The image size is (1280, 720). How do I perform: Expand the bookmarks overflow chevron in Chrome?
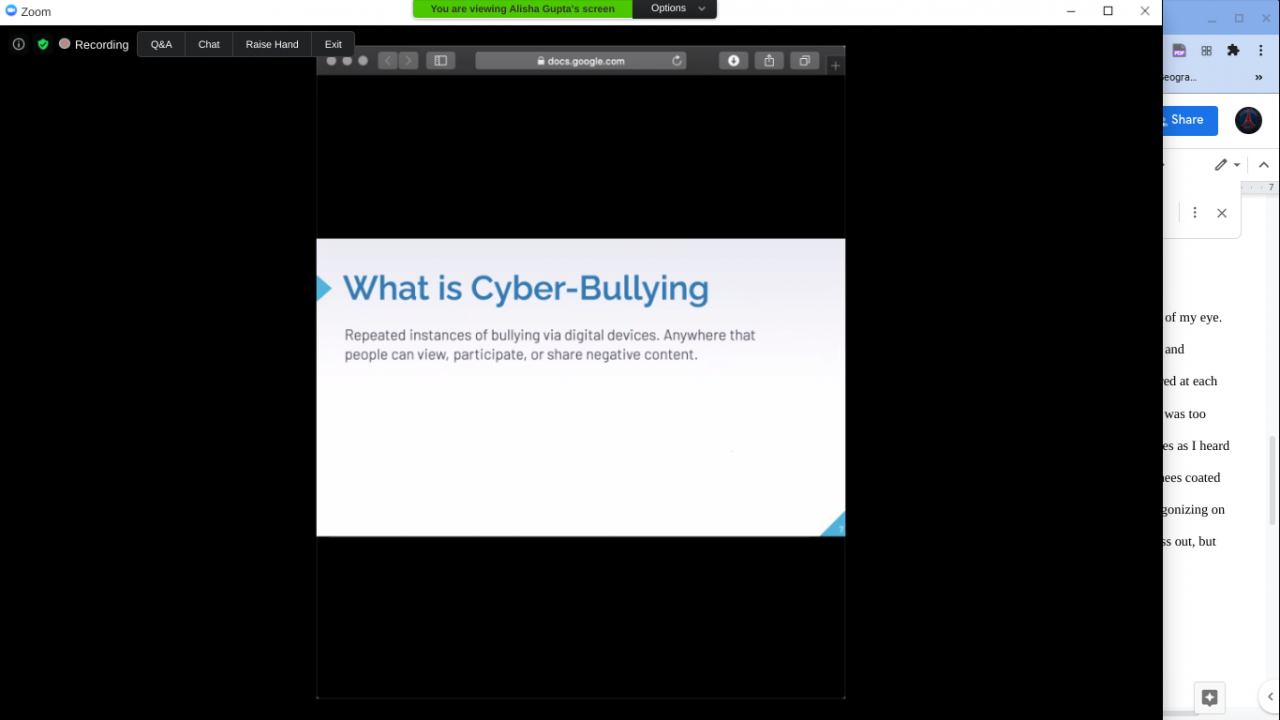[x=1259, y=77]
